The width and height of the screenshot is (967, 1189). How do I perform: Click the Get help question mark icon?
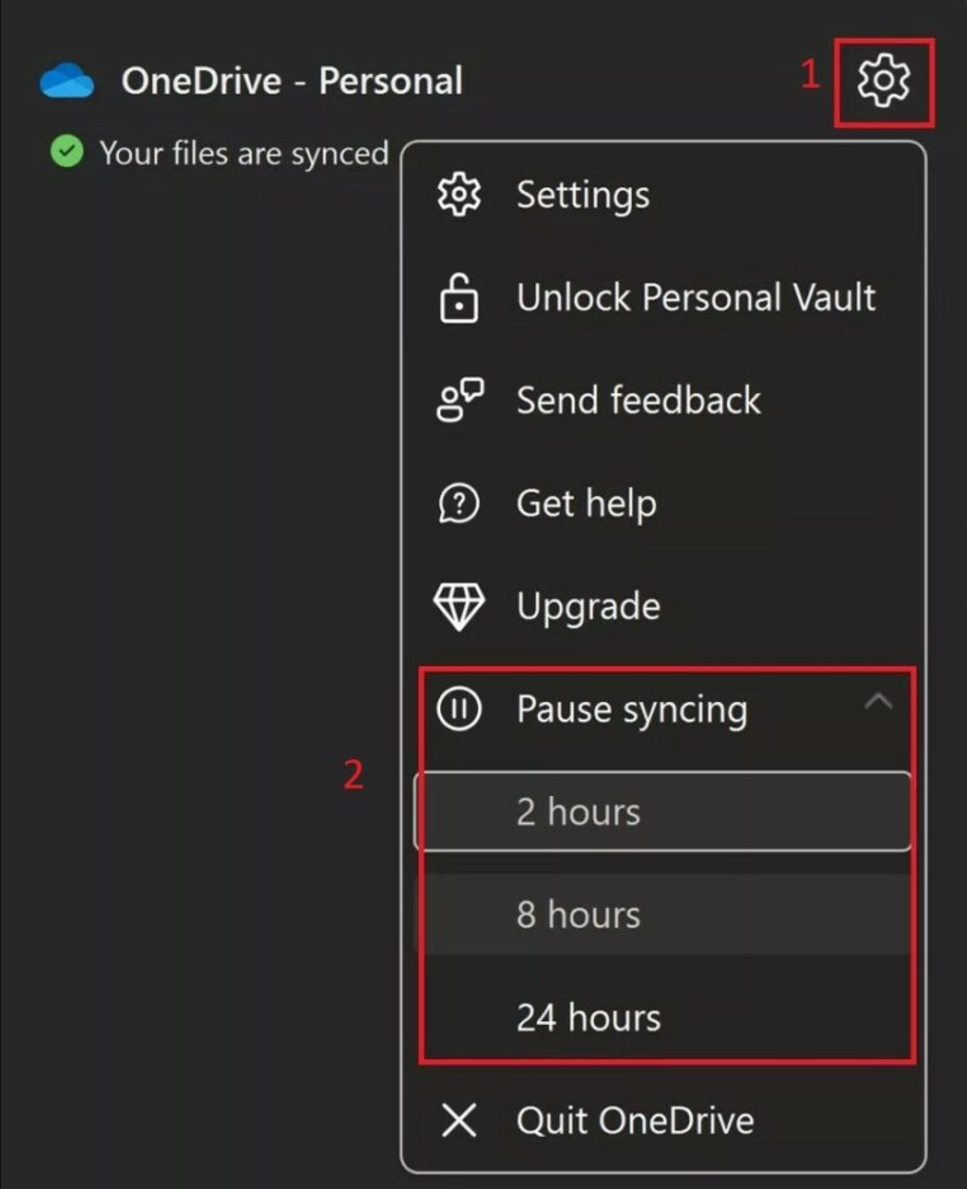point(459,504)
